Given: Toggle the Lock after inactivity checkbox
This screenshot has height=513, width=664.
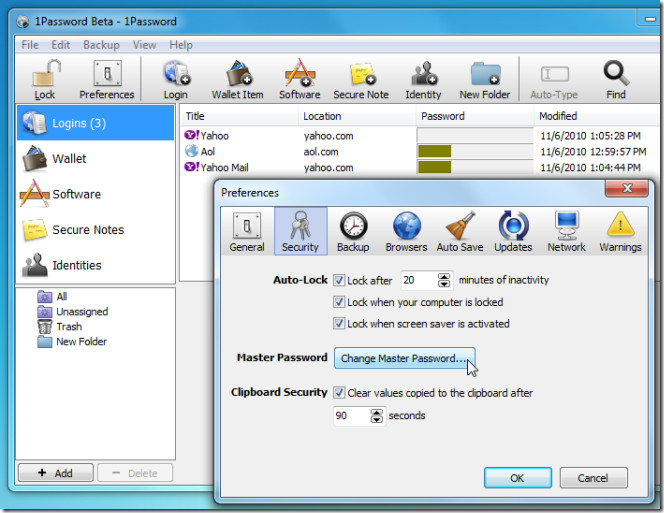Looking at the screenshot, I should point(339,280).
